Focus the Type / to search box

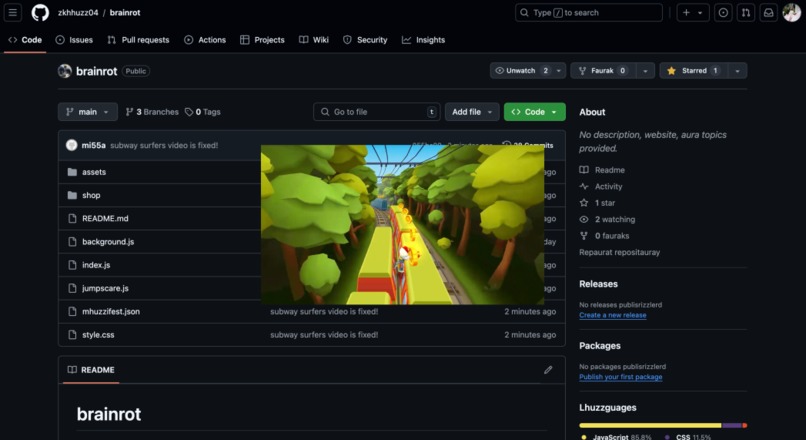point(589,12)
